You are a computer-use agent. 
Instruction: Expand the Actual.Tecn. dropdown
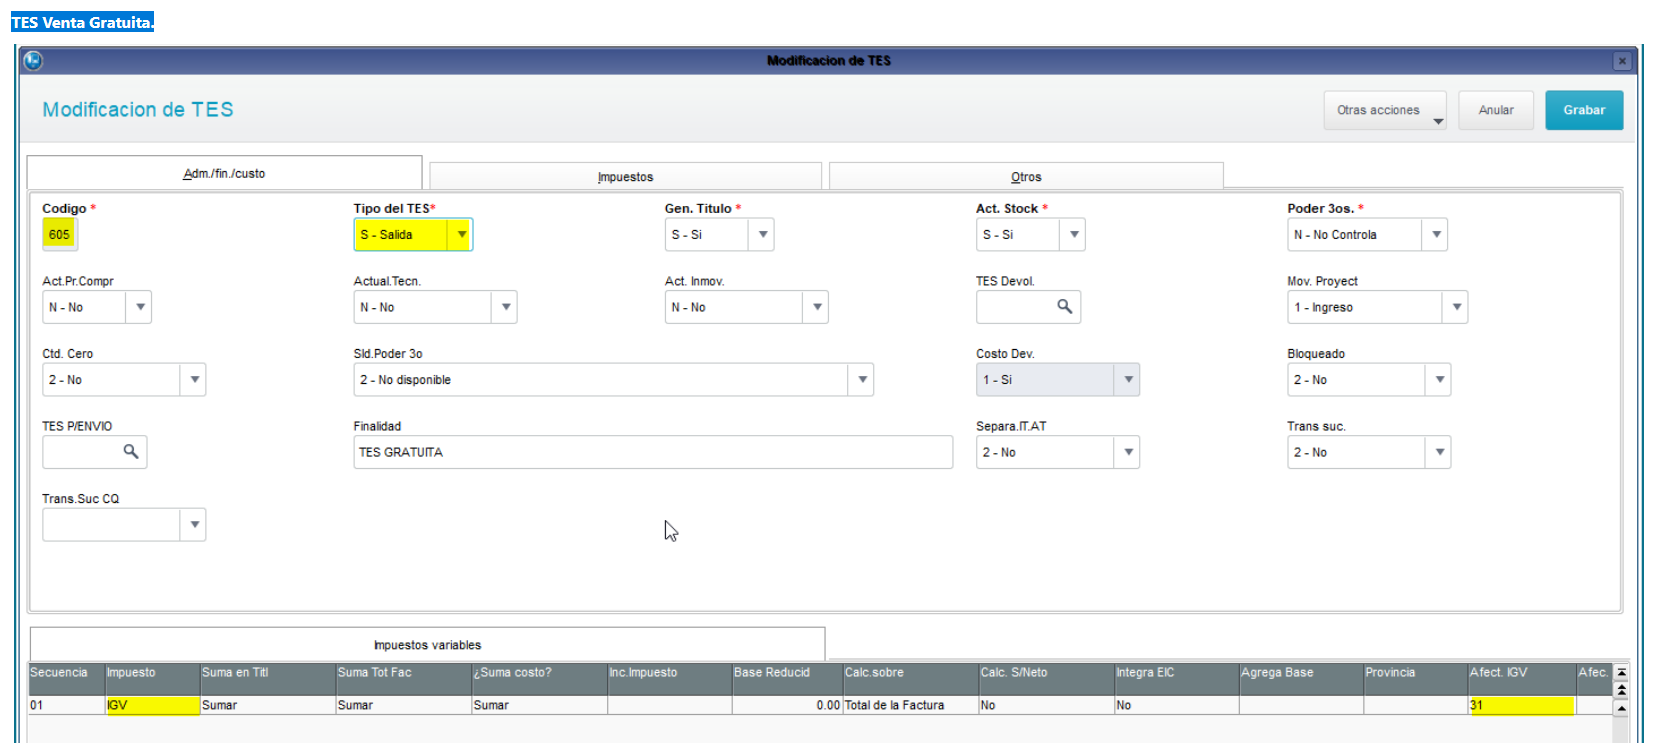(506, 307)
